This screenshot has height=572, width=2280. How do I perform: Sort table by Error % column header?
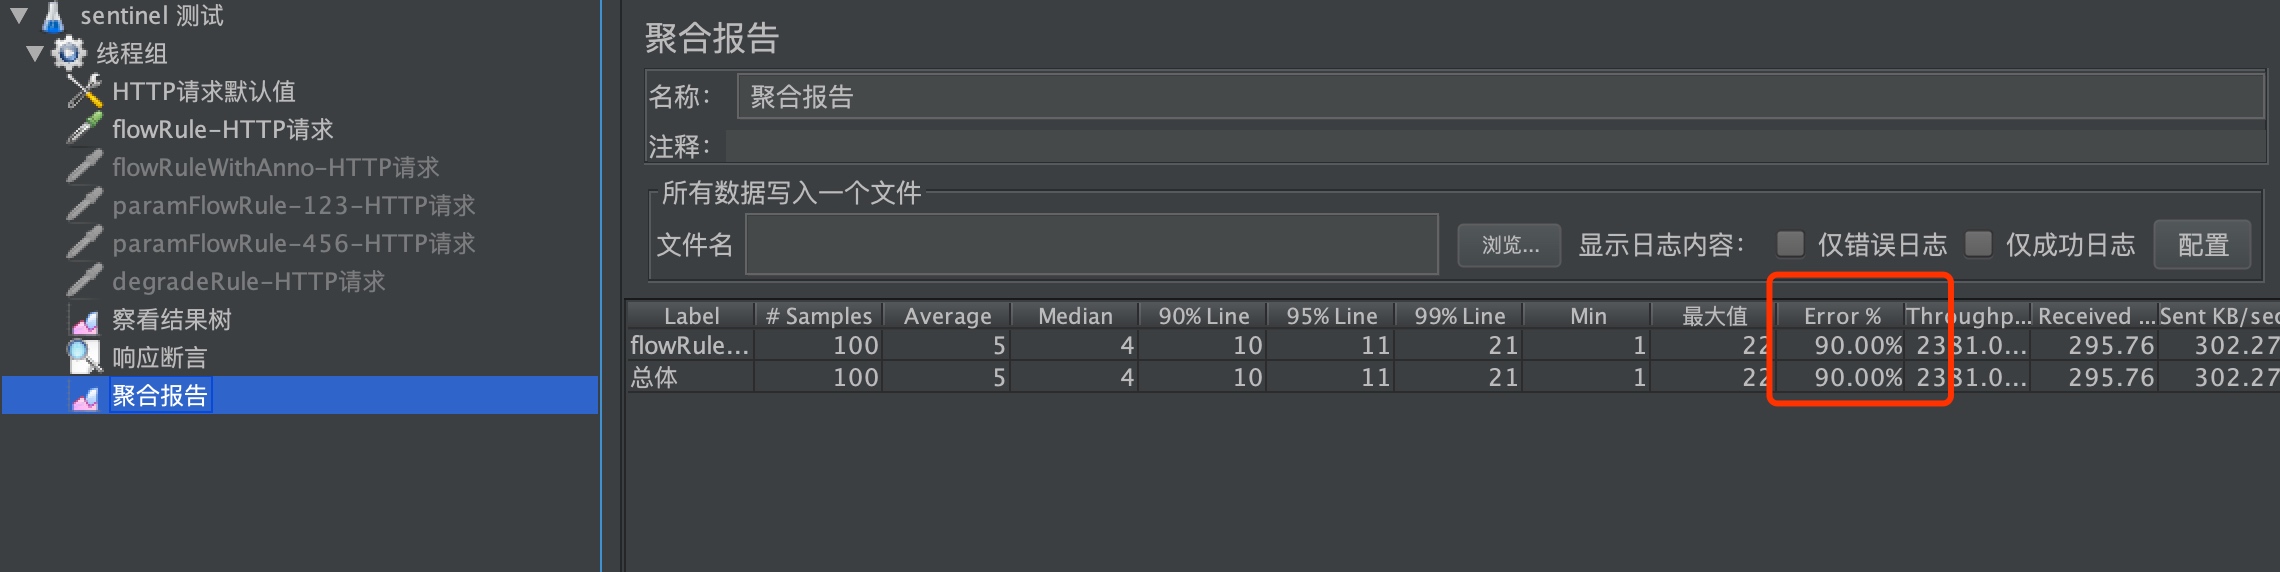1841,316
